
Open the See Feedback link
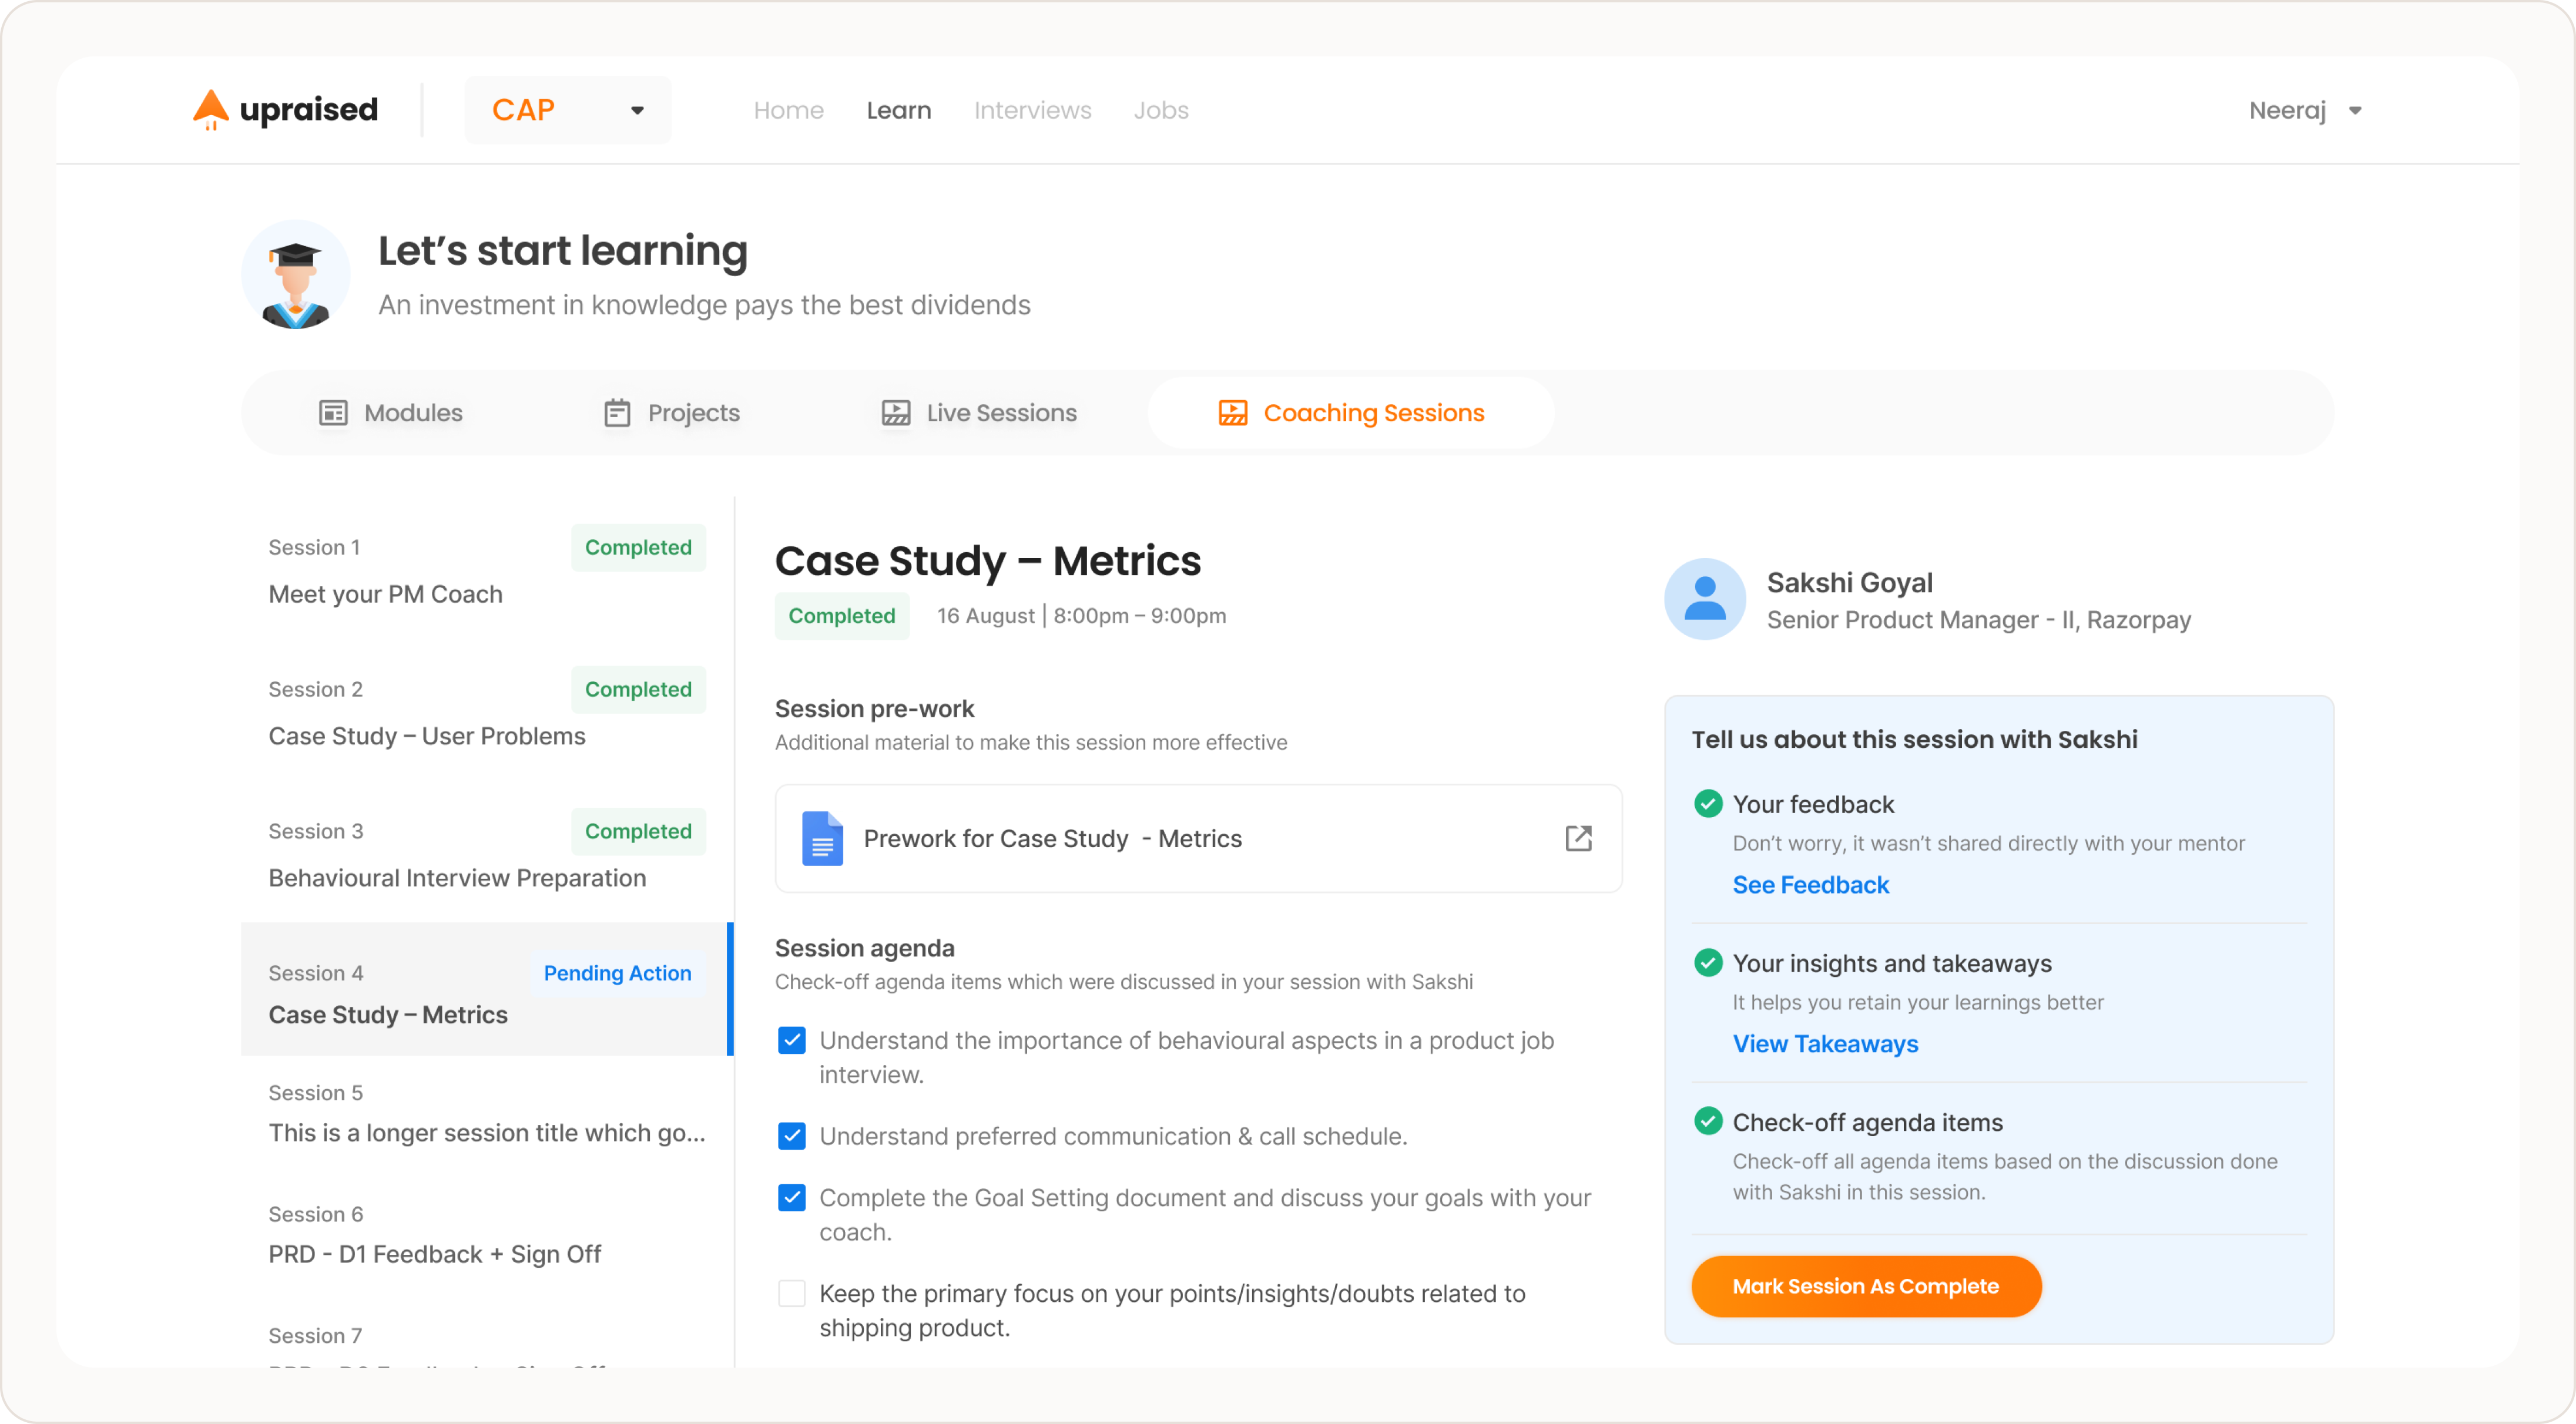pyautogui.click(x=1811, y=885)
